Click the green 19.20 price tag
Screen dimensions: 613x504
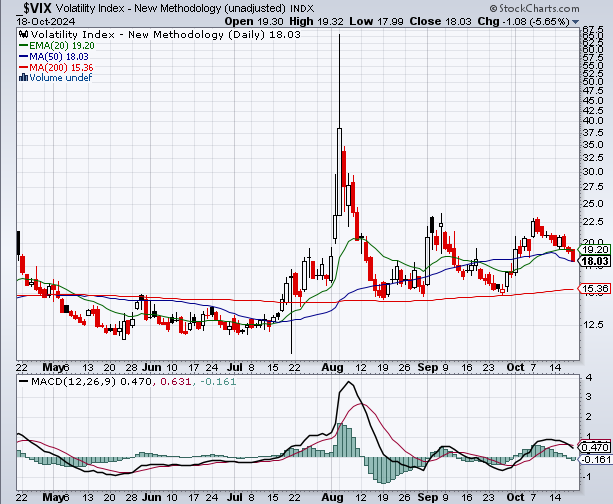(595, 250)
